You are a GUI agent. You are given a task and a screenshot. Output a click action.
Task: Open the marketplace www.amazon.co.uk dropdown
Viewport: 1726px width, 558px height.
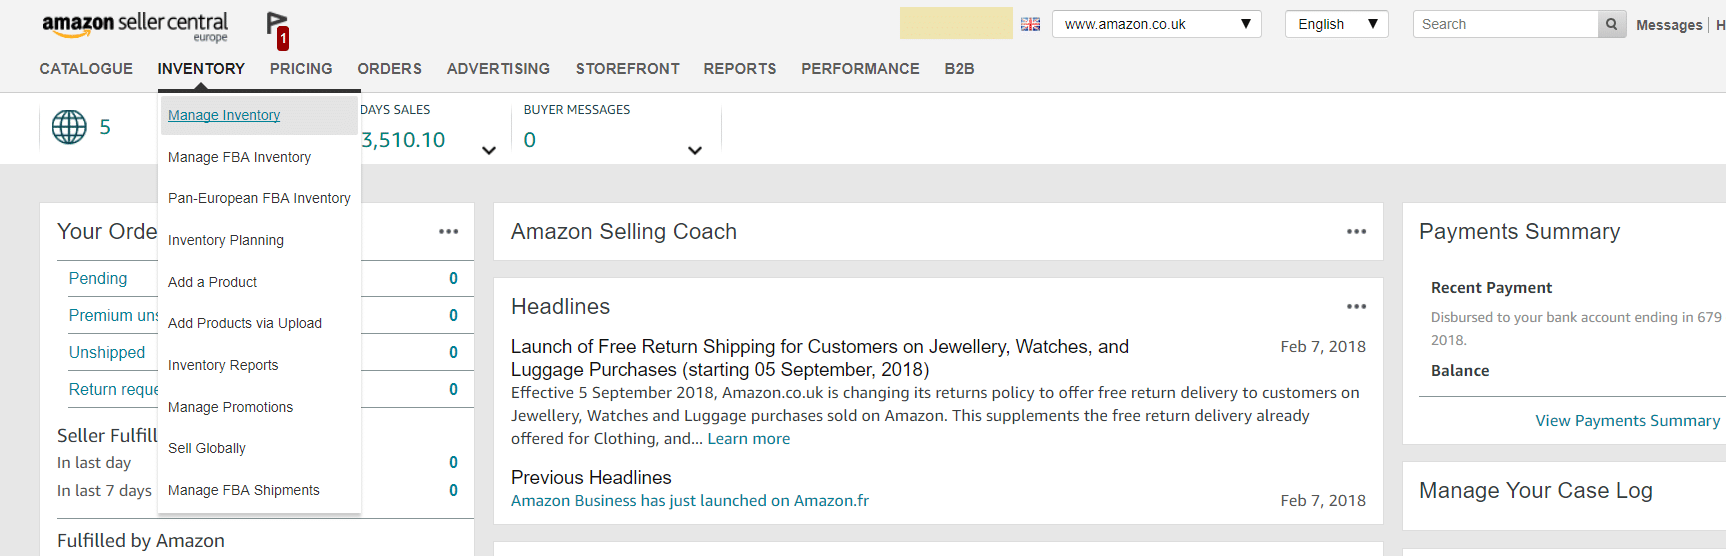[x=1156, y=24]
